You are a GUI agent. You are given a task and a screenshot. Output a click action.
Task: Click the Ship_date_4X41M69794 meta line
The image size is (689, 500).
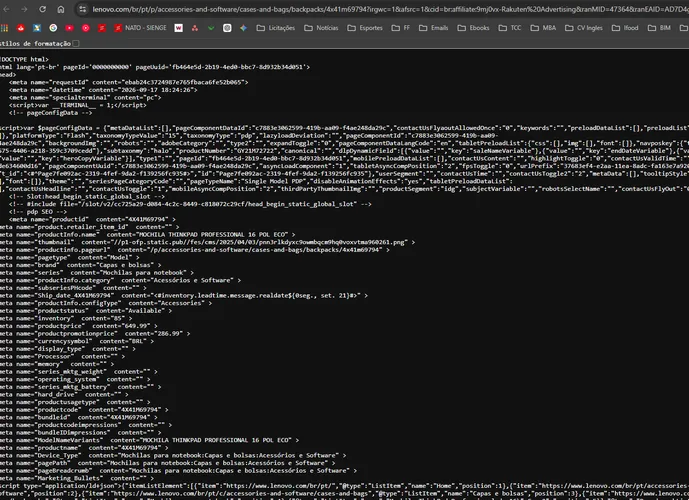pos(184,295)
